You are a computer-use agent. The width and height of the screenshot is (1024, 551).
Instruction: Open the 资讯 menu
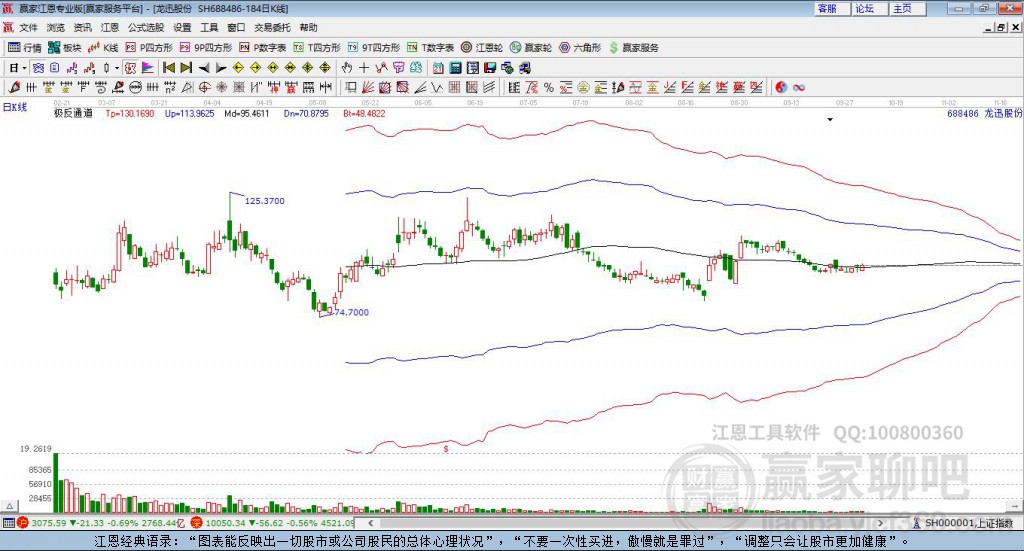coord(82,27)
